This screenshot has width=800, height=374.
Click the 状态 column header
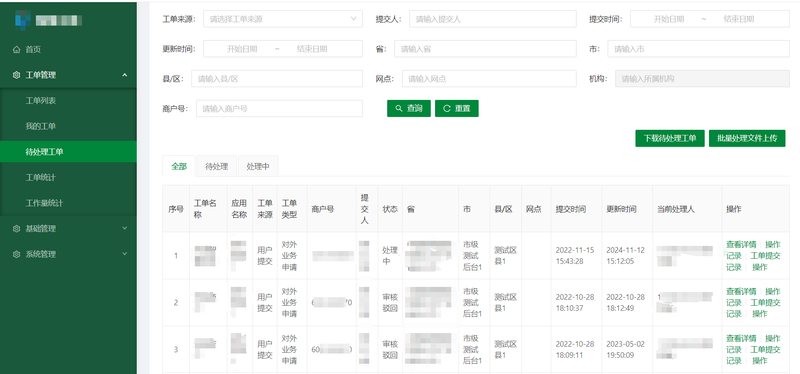(390, 209)
